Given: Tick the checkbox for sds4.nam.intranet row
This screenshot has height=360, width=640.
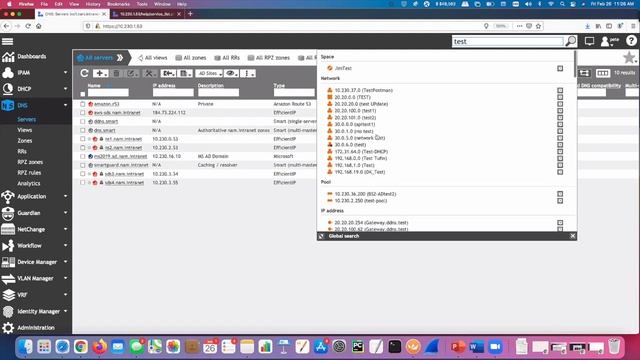Looking at the screenshot, I should click(x=83, y=183).
